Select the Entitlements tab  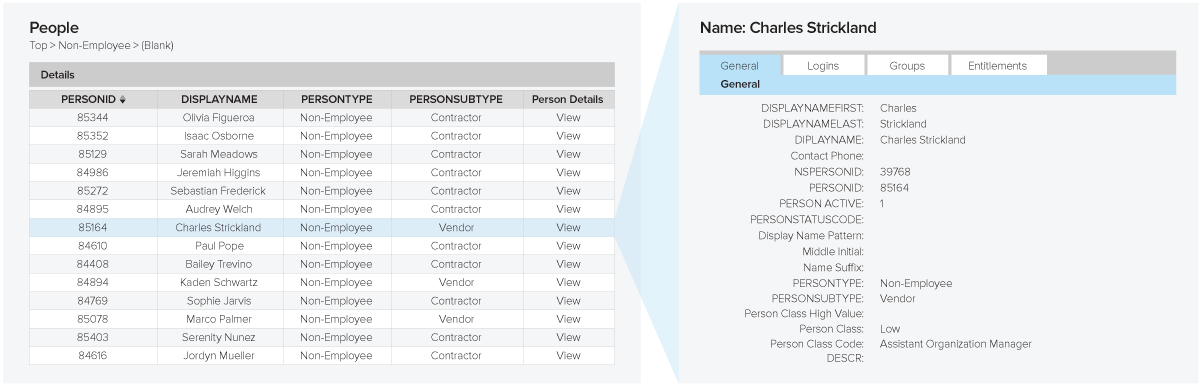click(997, 65)
